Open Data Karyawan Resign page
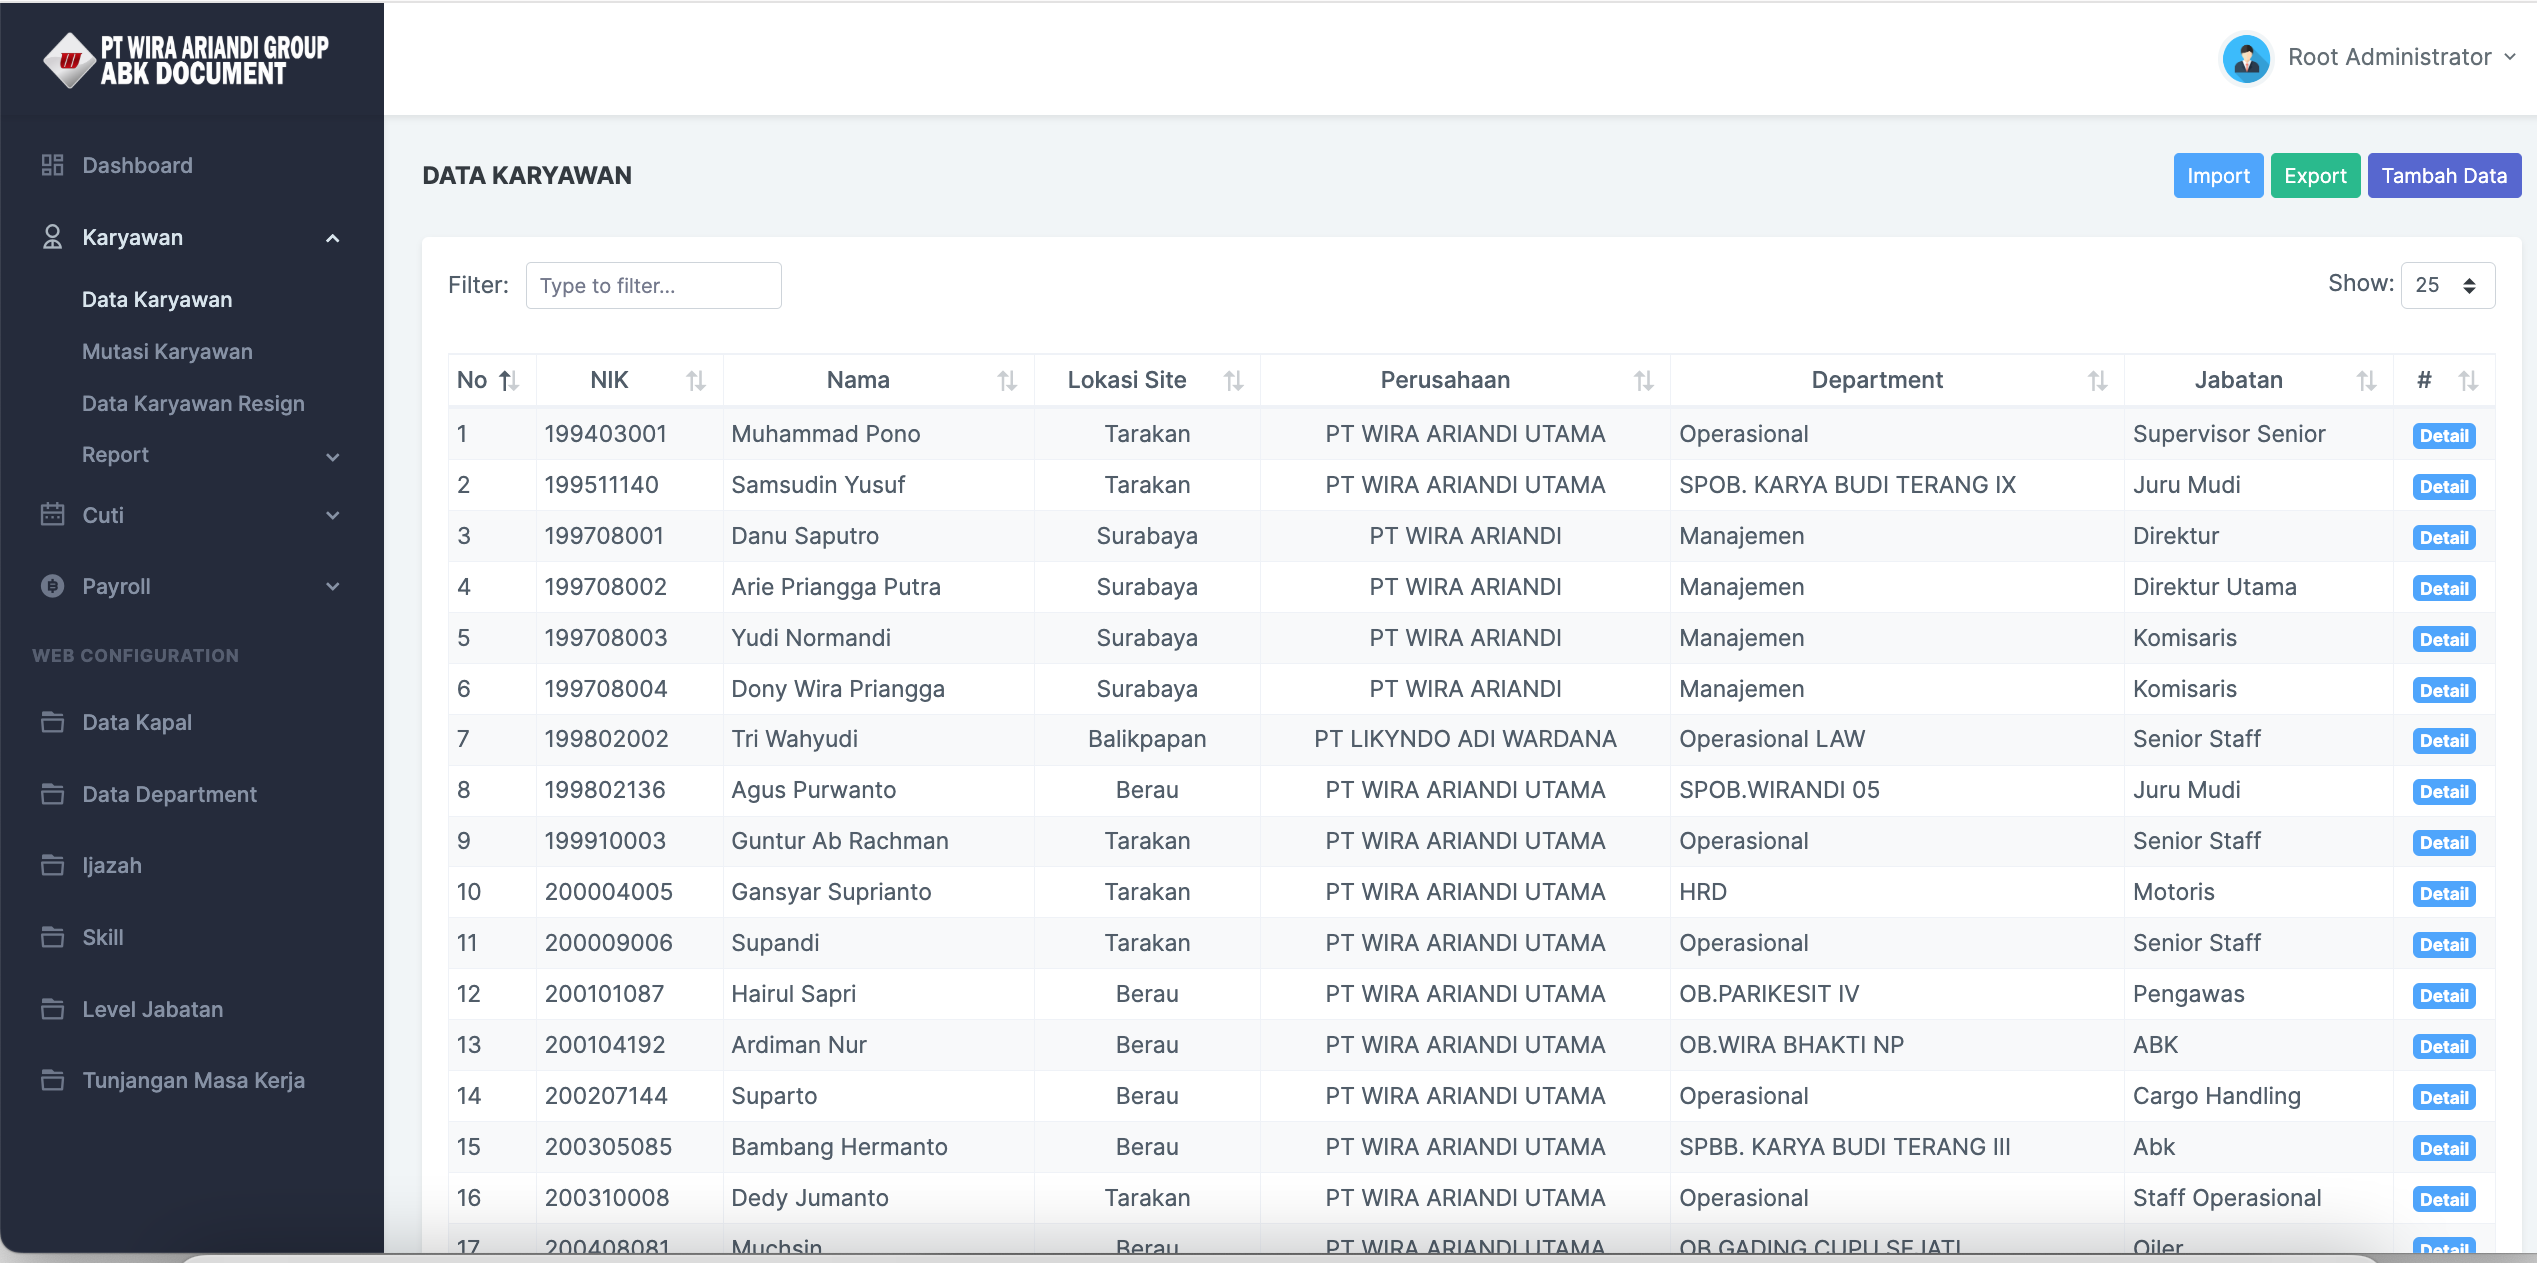 193,404
